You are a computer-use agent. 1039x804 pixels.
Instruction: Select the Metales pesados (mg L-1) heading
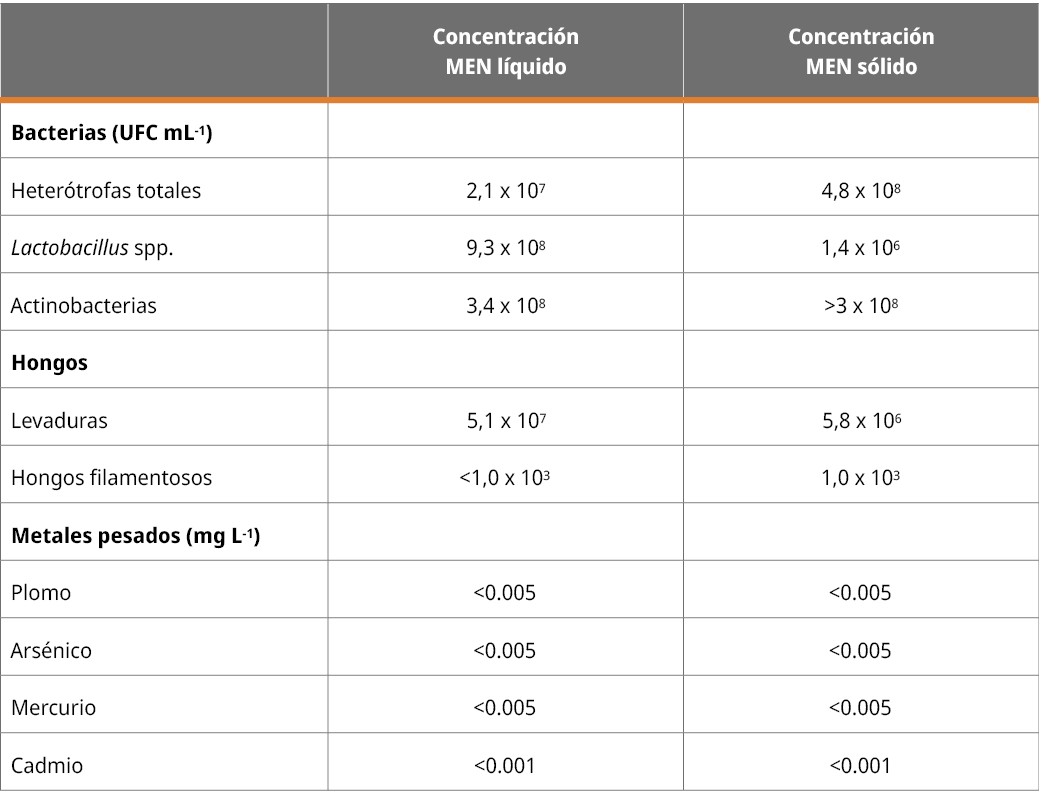pos(135,536)
